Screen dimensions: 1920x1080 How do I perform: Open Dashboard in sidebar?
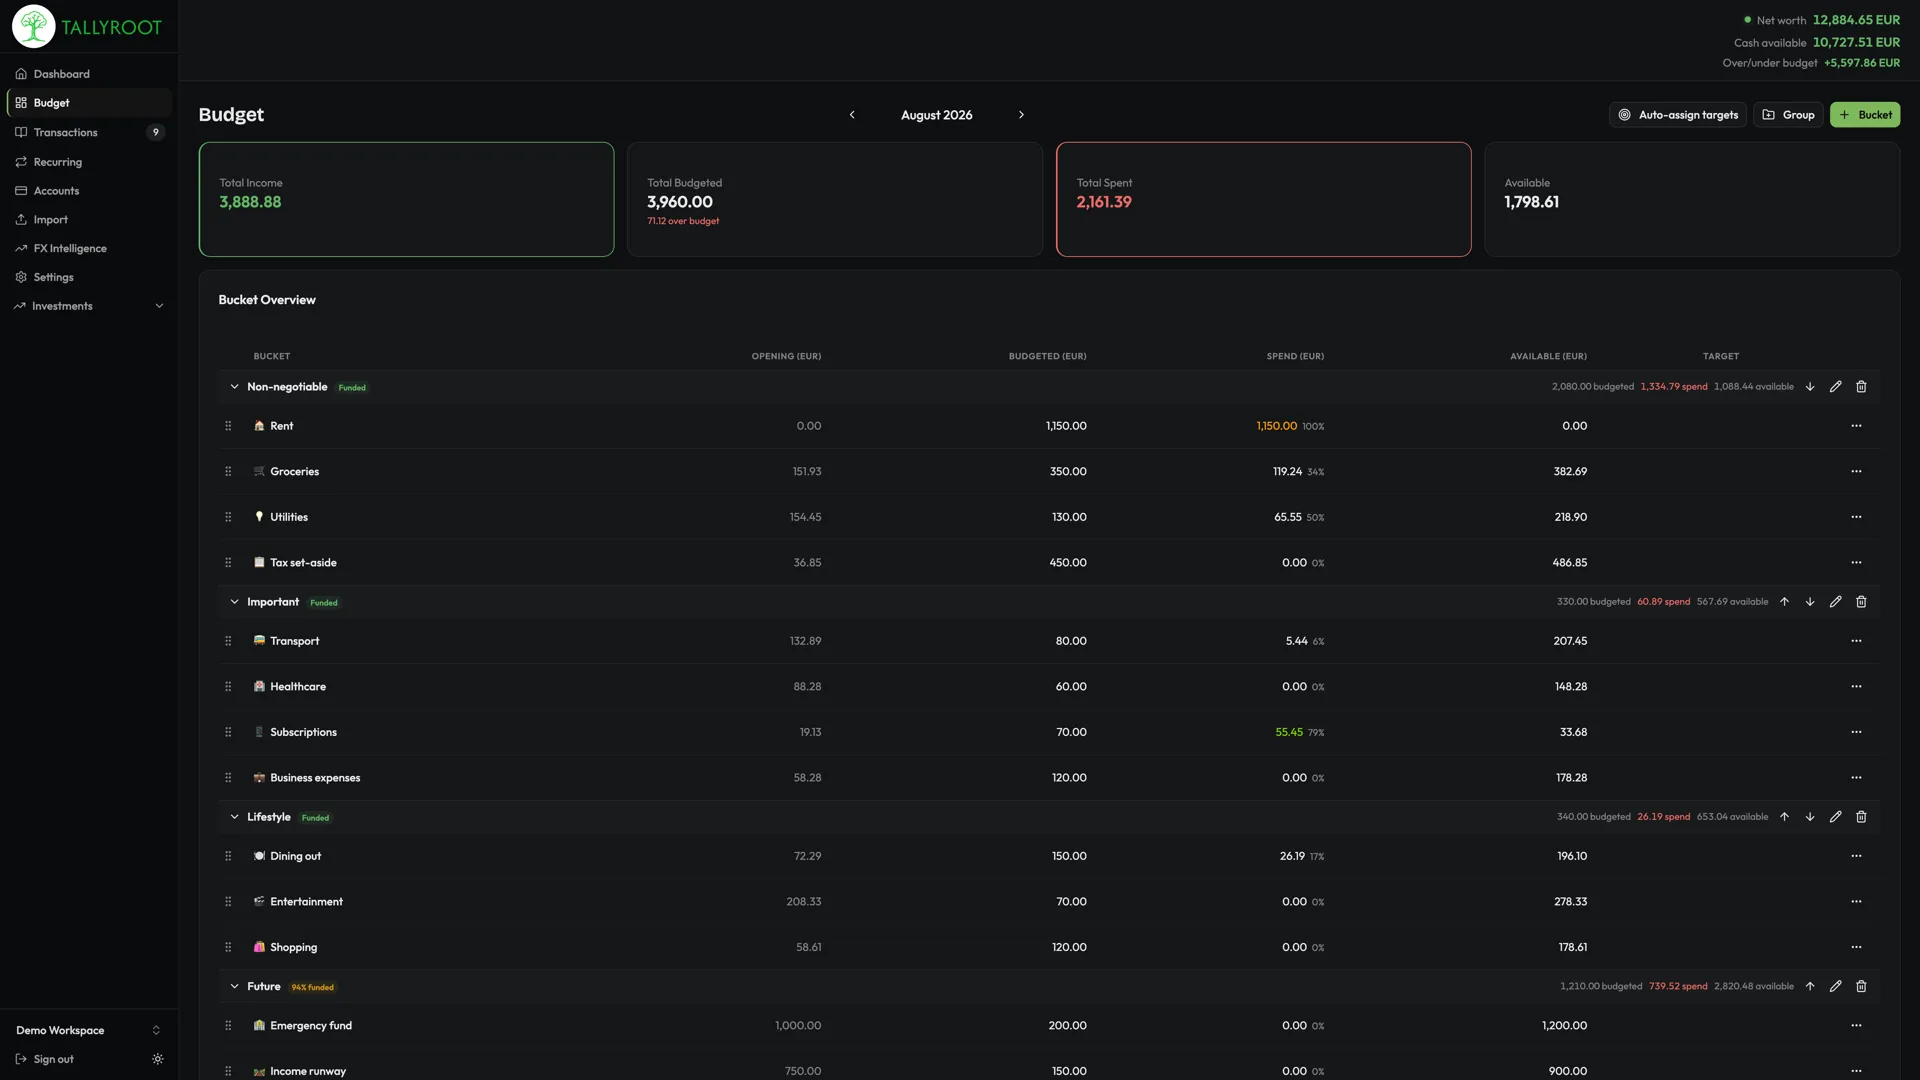point(89,74)
